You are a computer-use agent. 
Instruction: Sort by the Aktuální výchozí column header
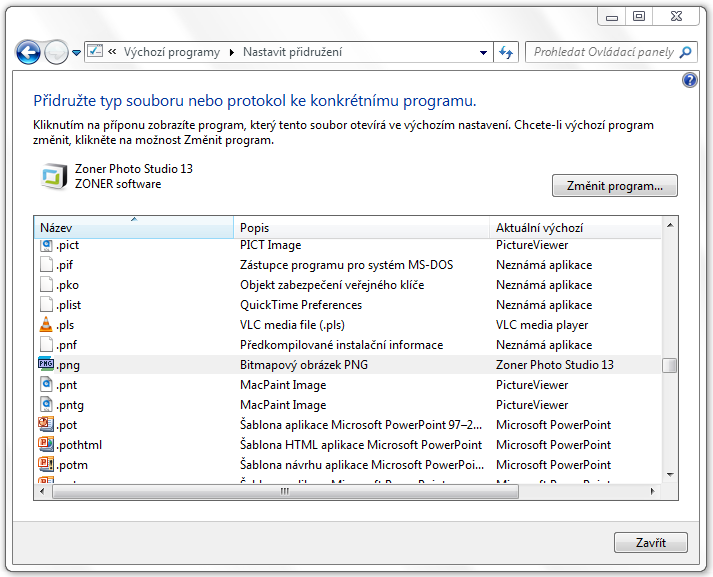[x=575, y=227]
